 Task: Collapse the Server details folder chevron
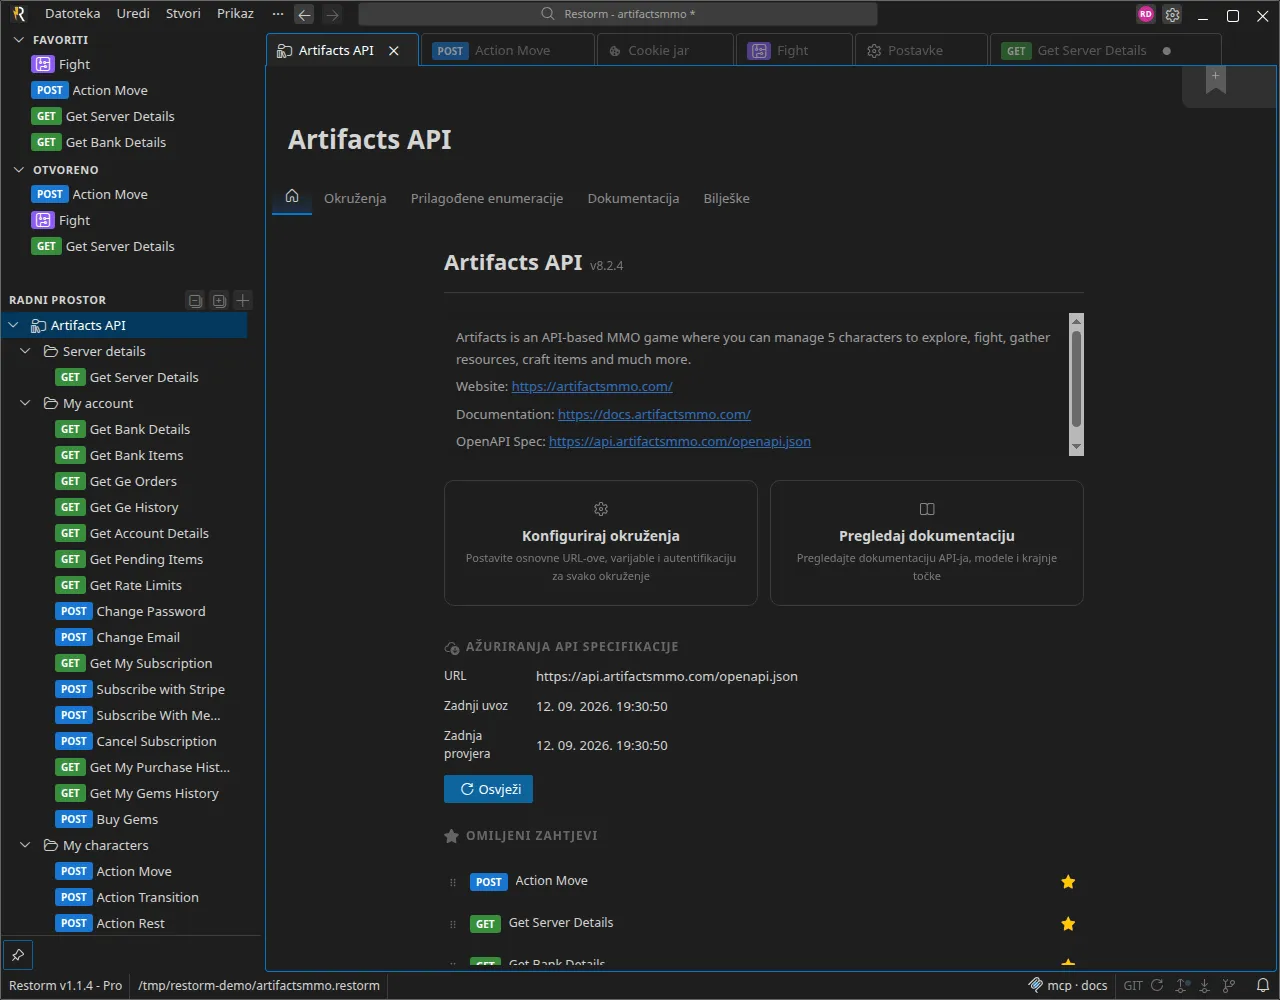coord(26,352)
